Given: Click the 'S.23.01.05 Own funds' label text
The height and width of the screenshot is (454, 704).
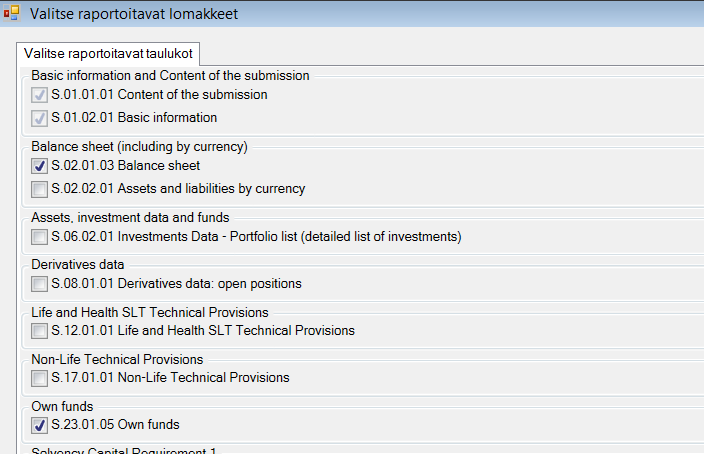Looking at the screenshot, I should (115, 424).
